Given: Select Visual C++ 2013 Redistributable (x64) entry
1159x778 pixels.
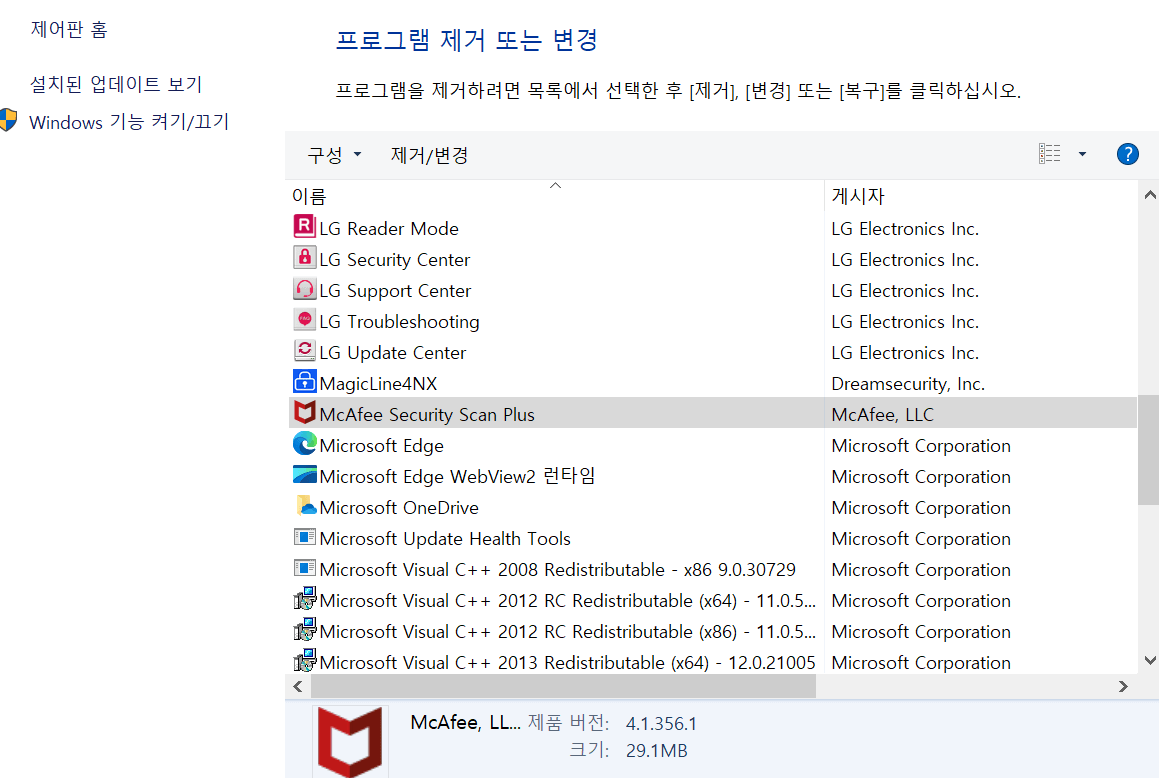Looking at the screenshot, I should click(713, 662).
